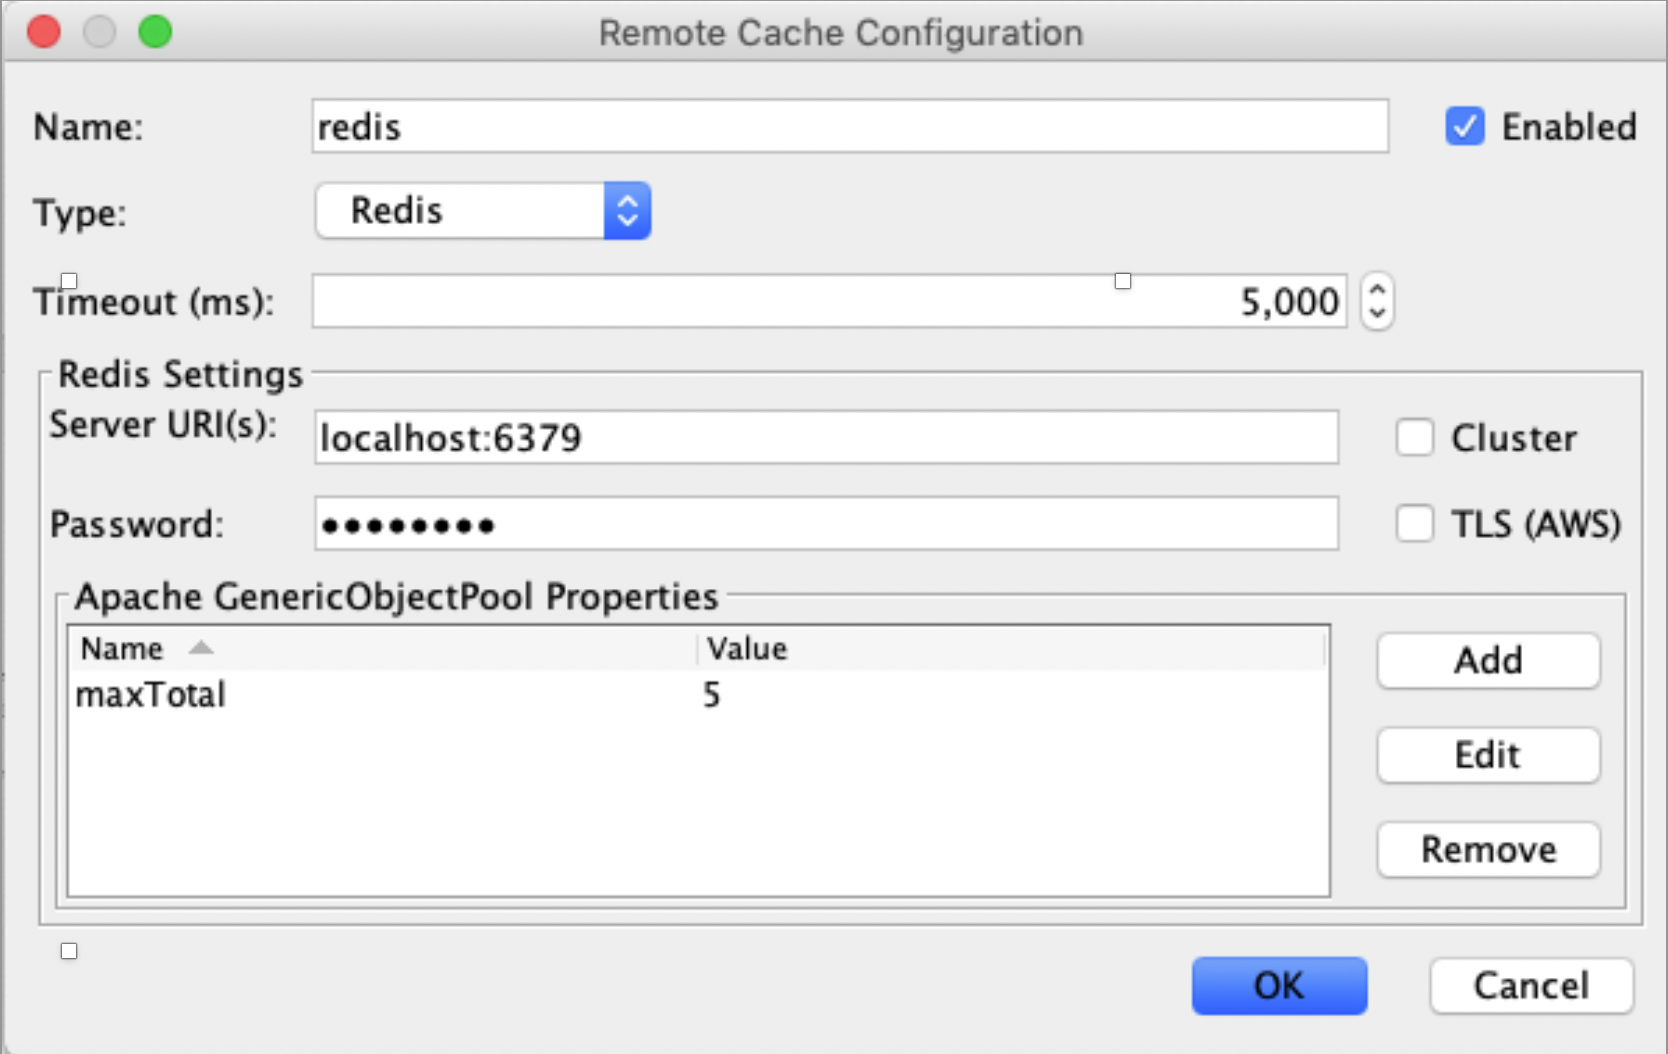
Task: Click the Add property button
Action: (x=1487, y=661)
